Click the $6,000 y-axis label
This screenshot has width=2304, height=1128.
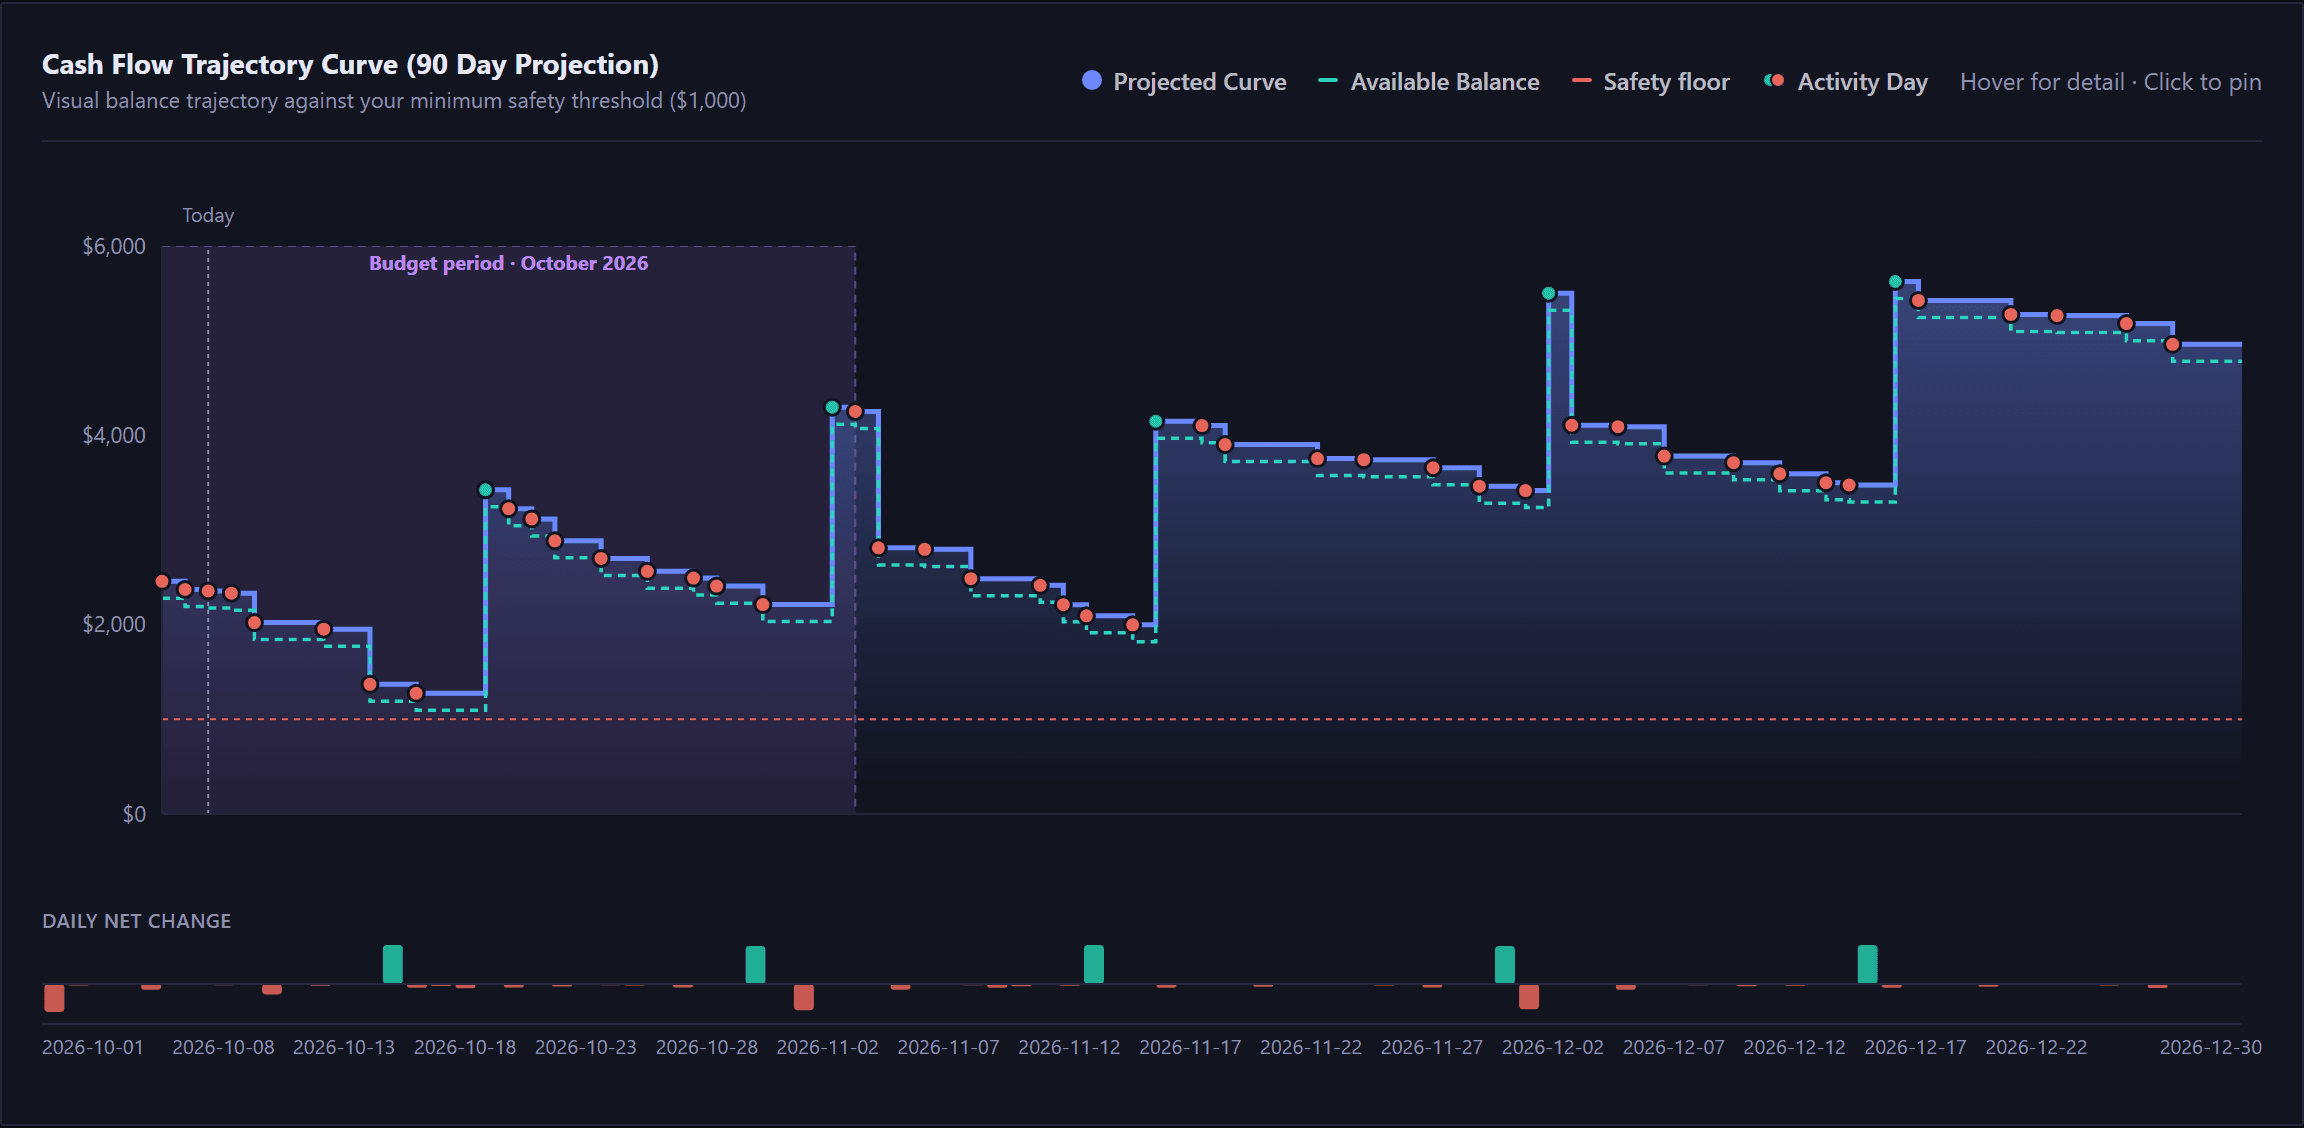[x=114, y=246]
